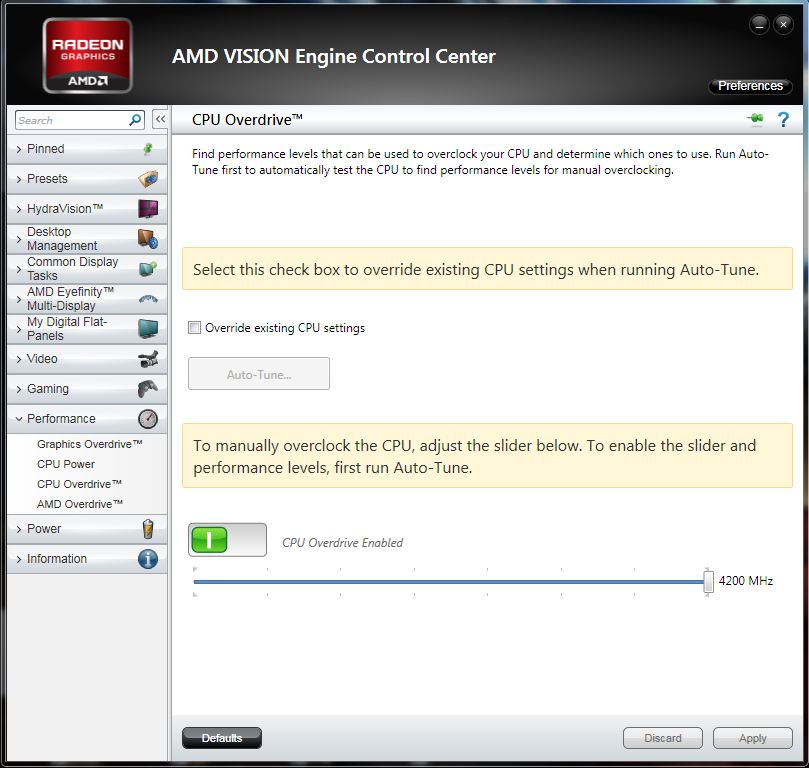
Task: Click the Radeon Graphics AMD logo
Action: point(87,56)
